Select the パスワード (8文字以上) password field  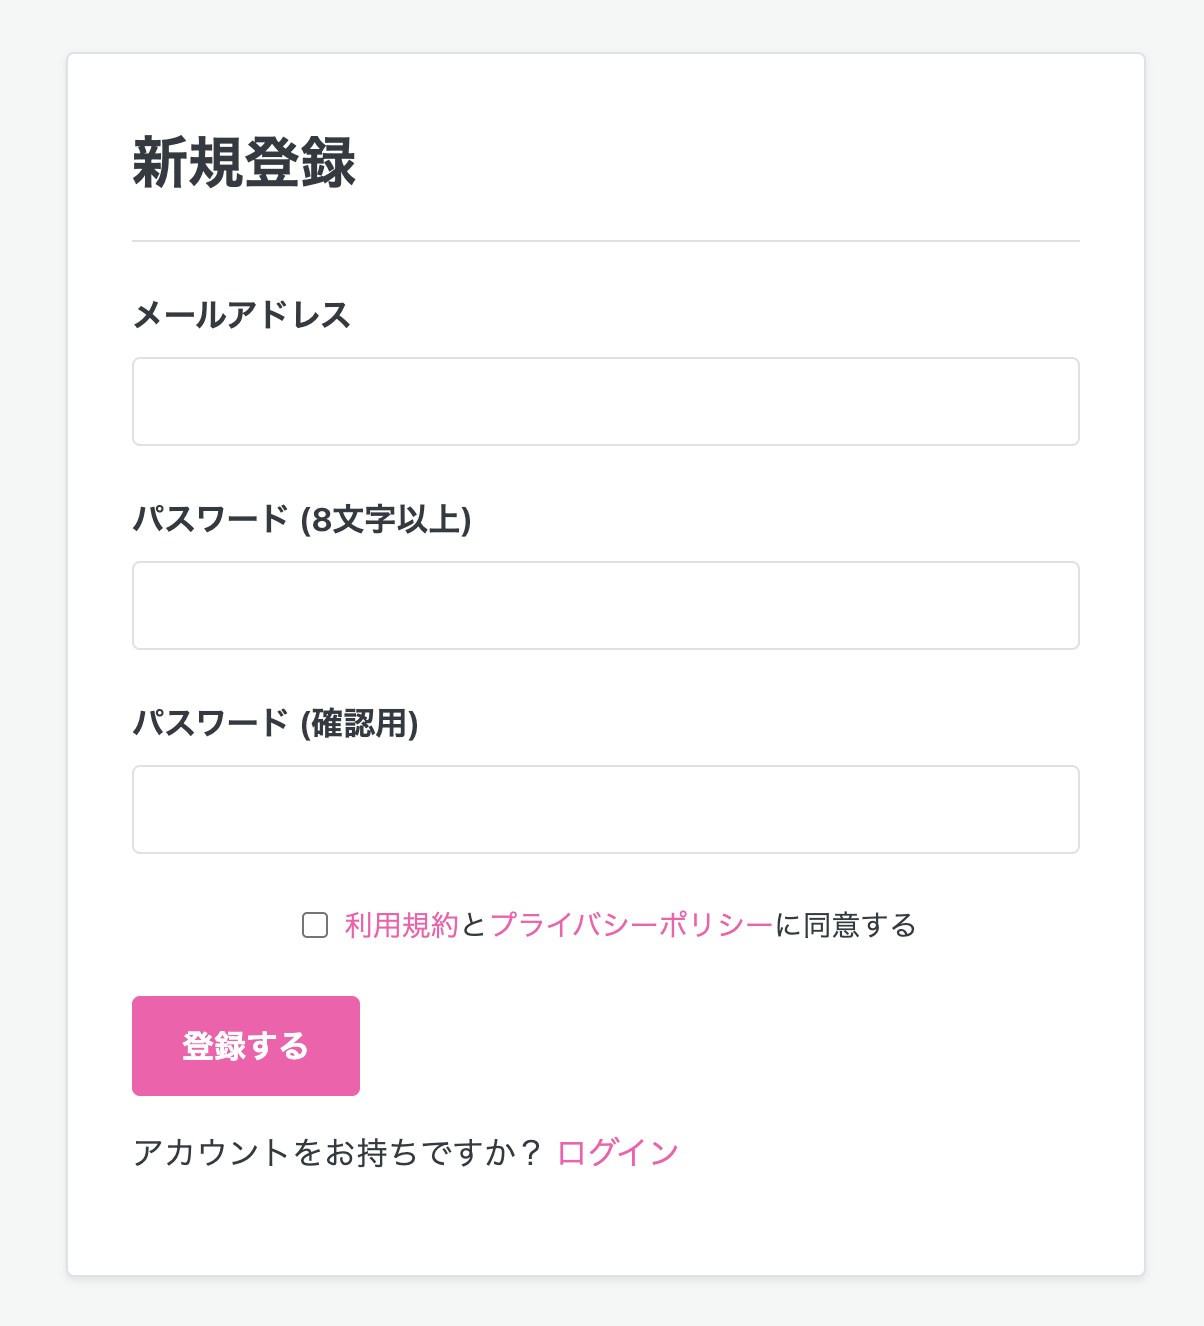pos(605,606)
